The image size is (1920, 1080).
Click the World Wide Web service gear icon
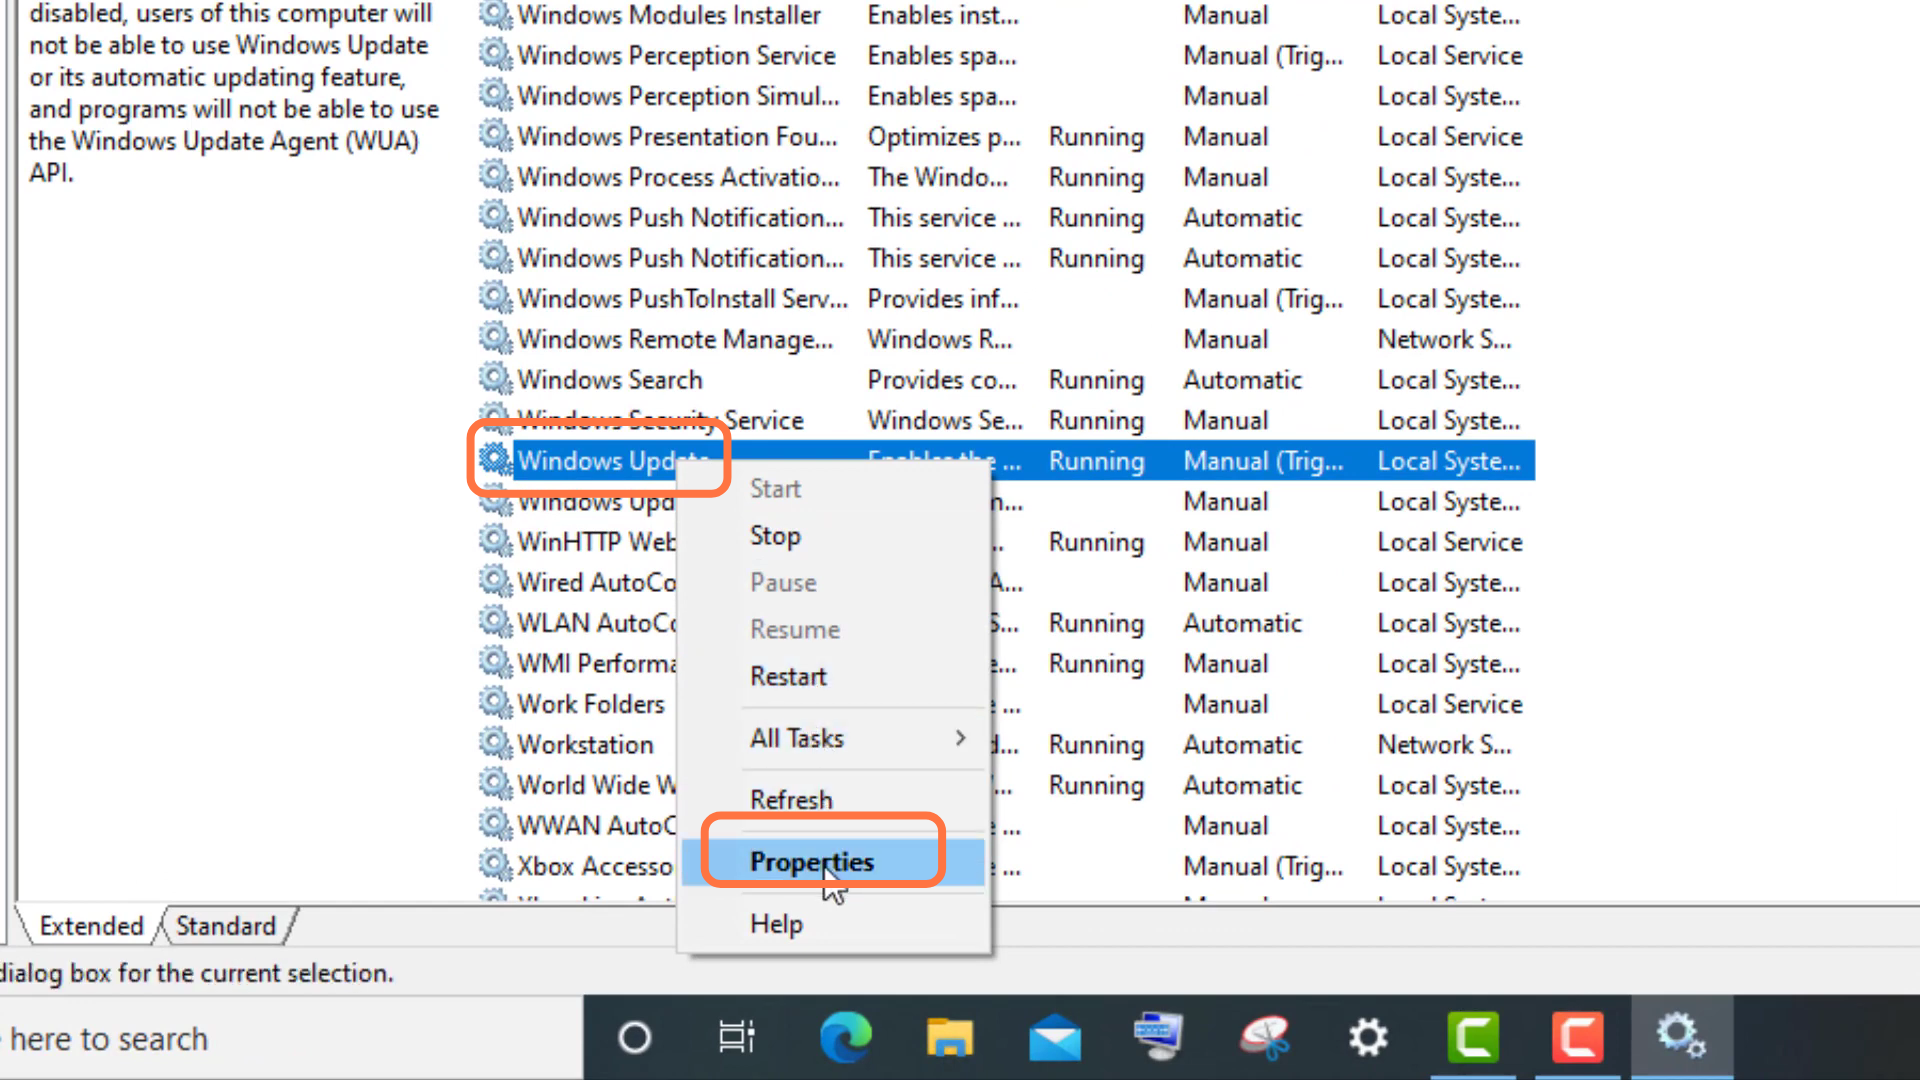[x=495, y=783]
